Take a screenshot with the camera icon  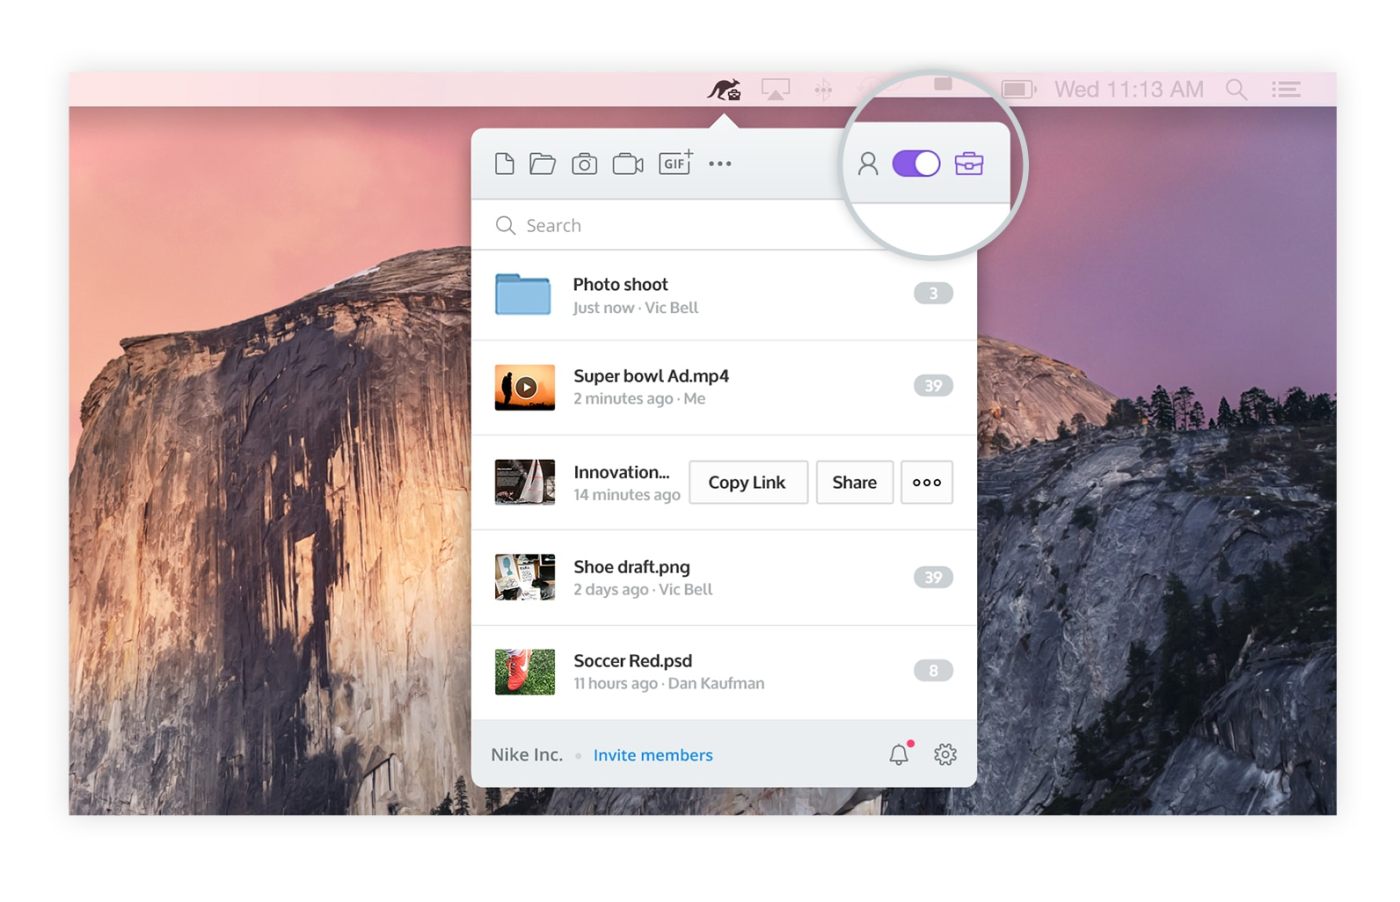tap(585, 163)
